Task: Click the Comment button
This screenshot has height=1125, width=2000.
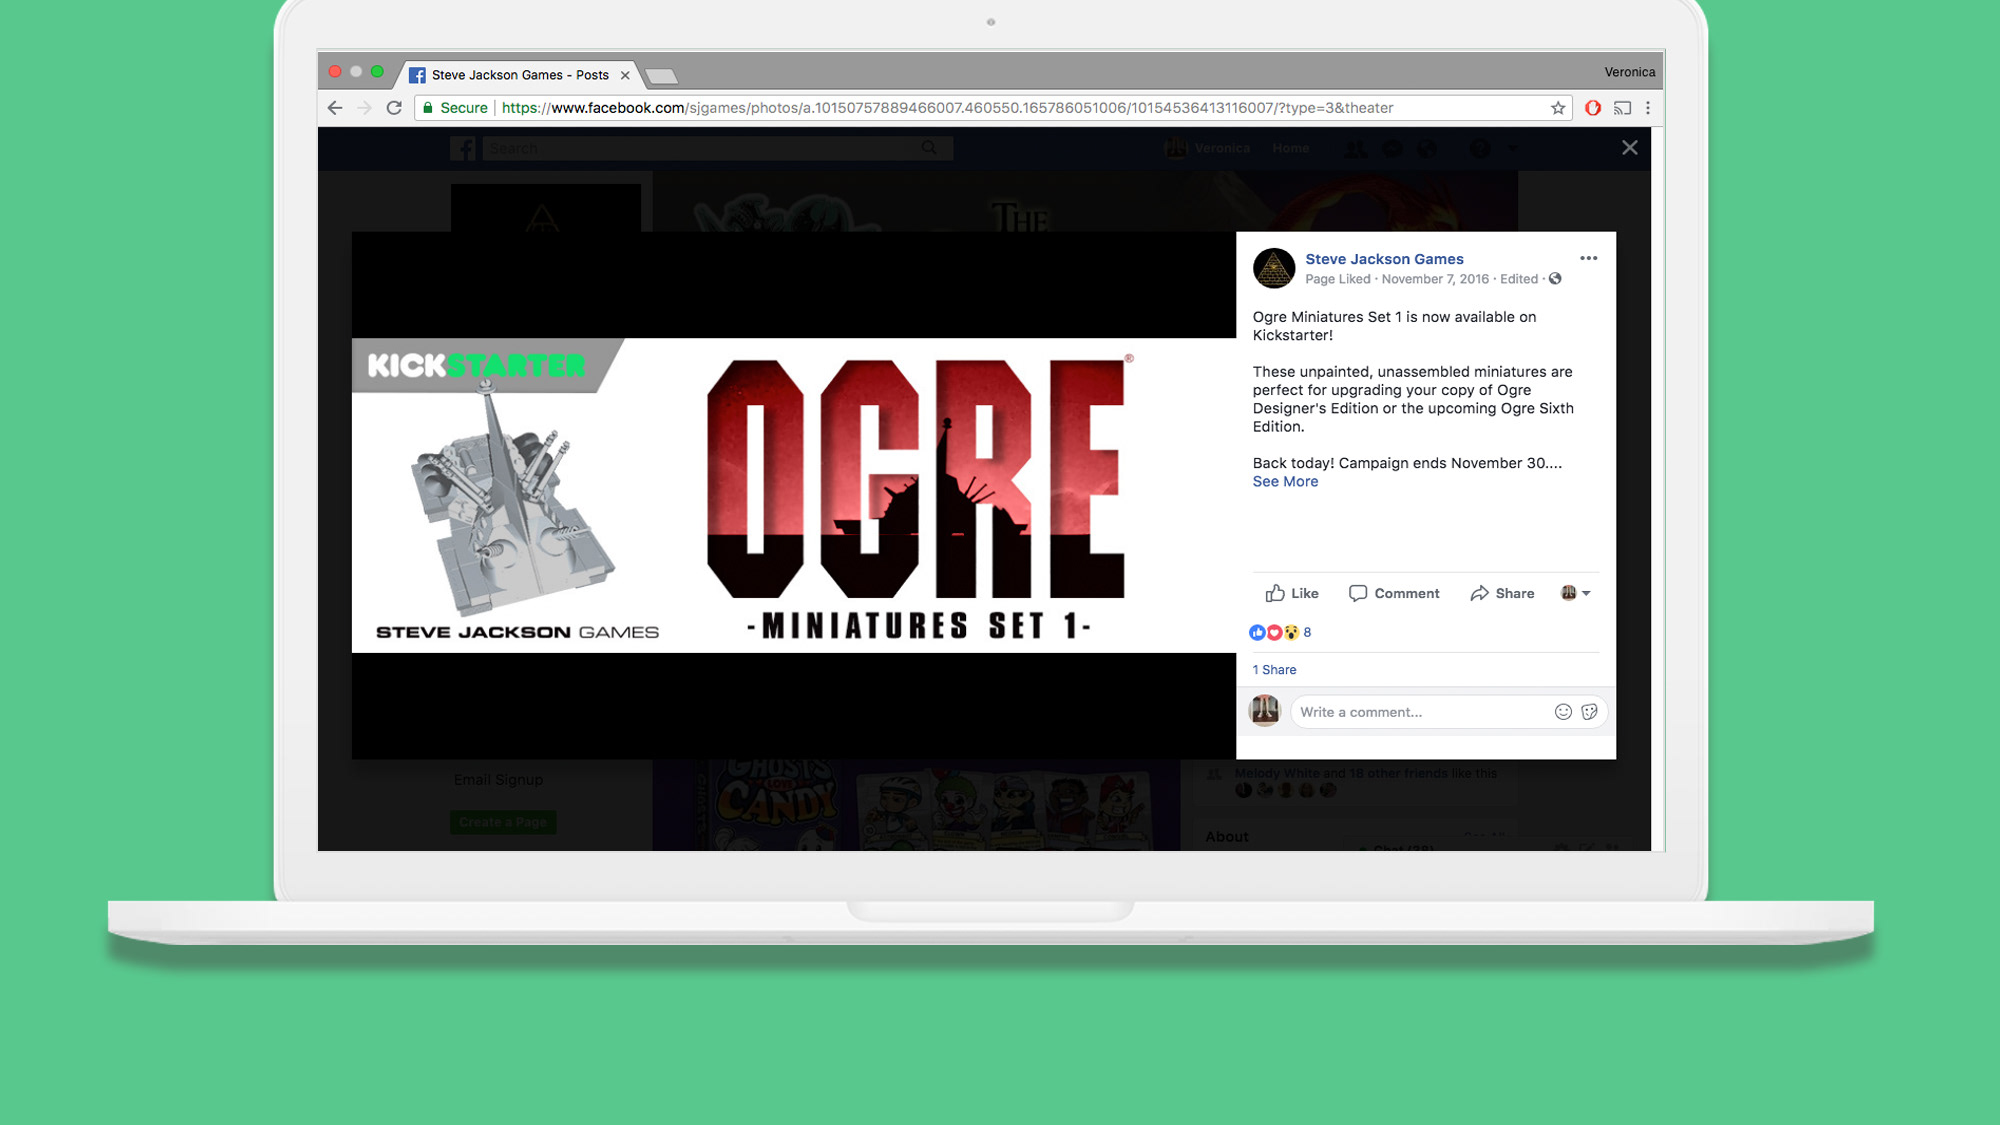Action: (1394, 593)
